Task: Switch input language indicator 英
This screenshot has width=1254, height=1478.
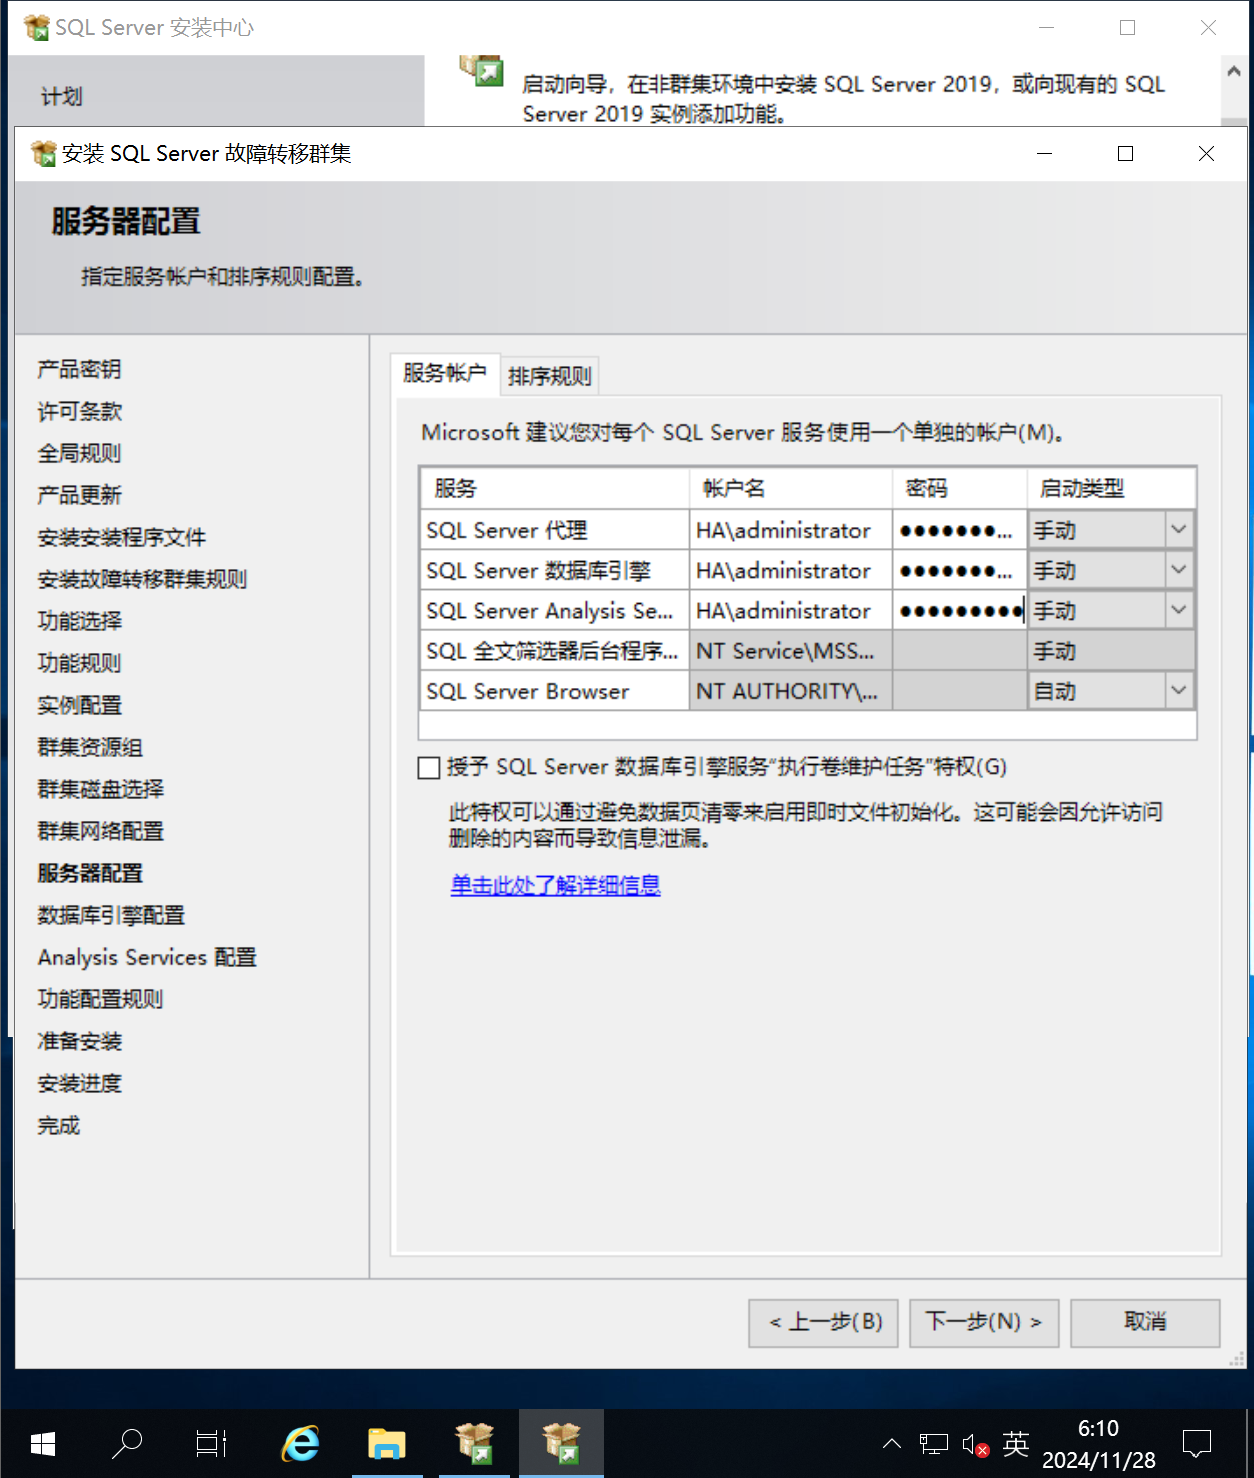Action: point(1016,1443)
